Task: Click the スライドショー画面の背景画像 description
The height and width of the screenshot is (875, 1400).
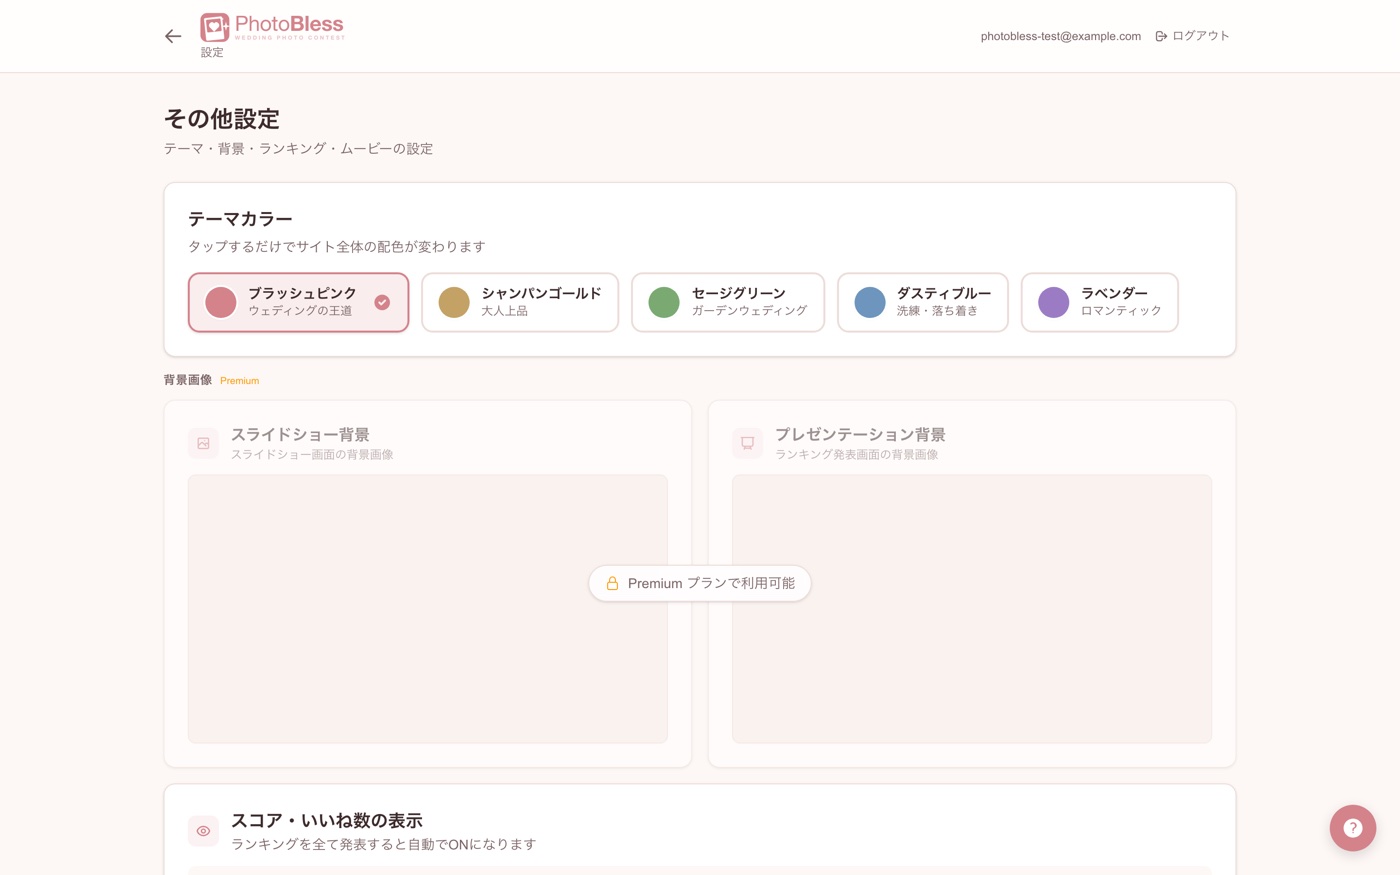Action: click(x=312, y=455)
